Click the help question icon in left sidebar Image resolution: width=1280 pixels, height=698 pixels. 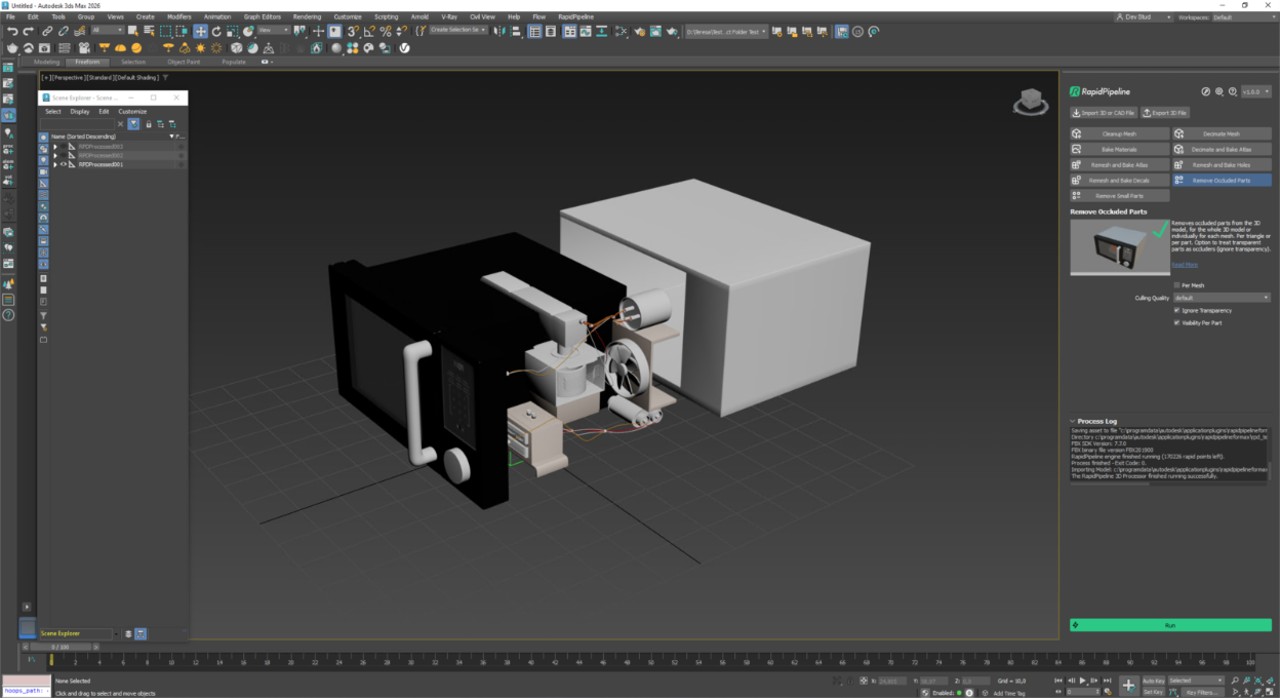point(8,315)
